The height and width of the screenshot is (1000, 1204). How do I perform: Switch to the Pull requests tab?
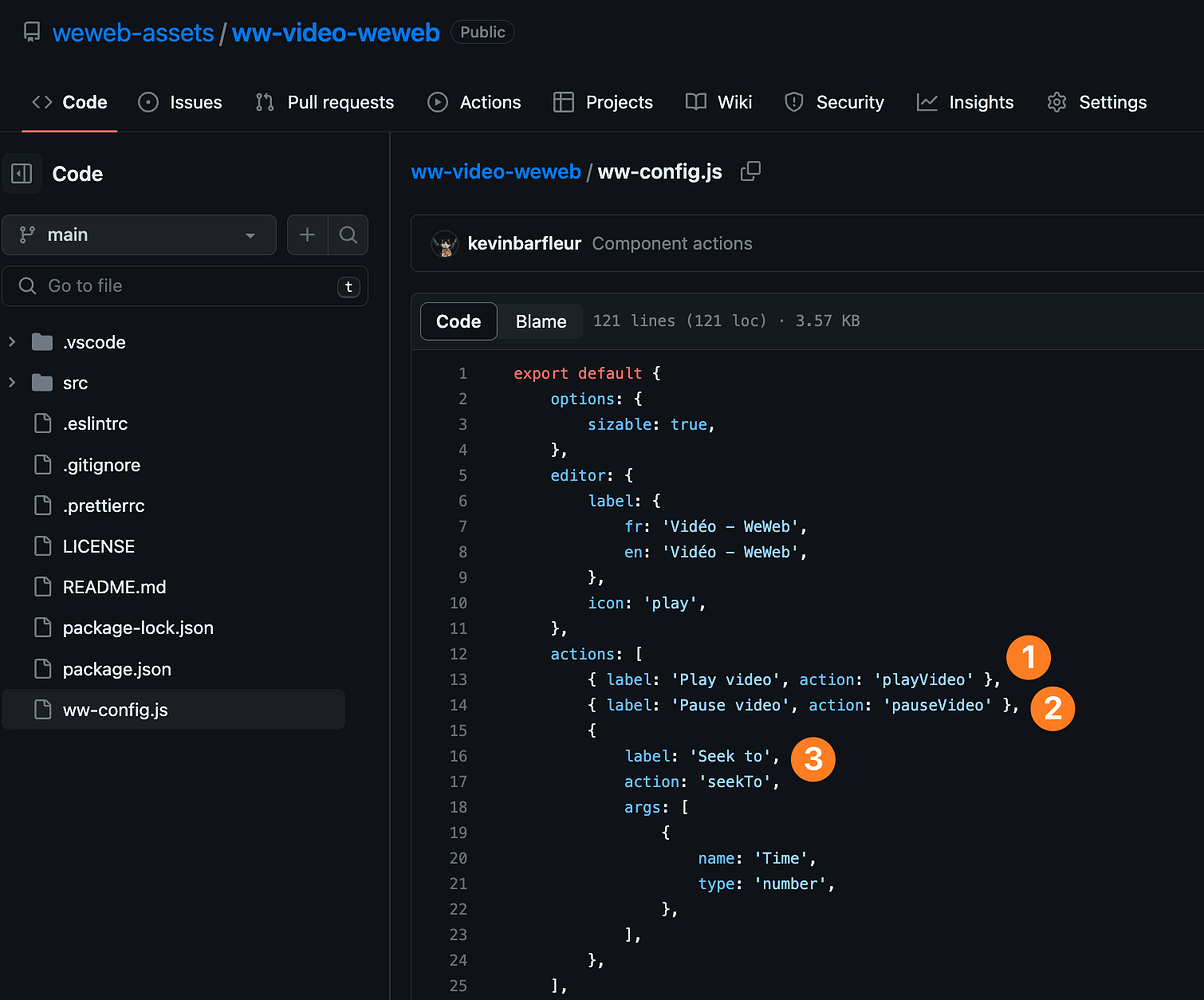pos(324,102)
